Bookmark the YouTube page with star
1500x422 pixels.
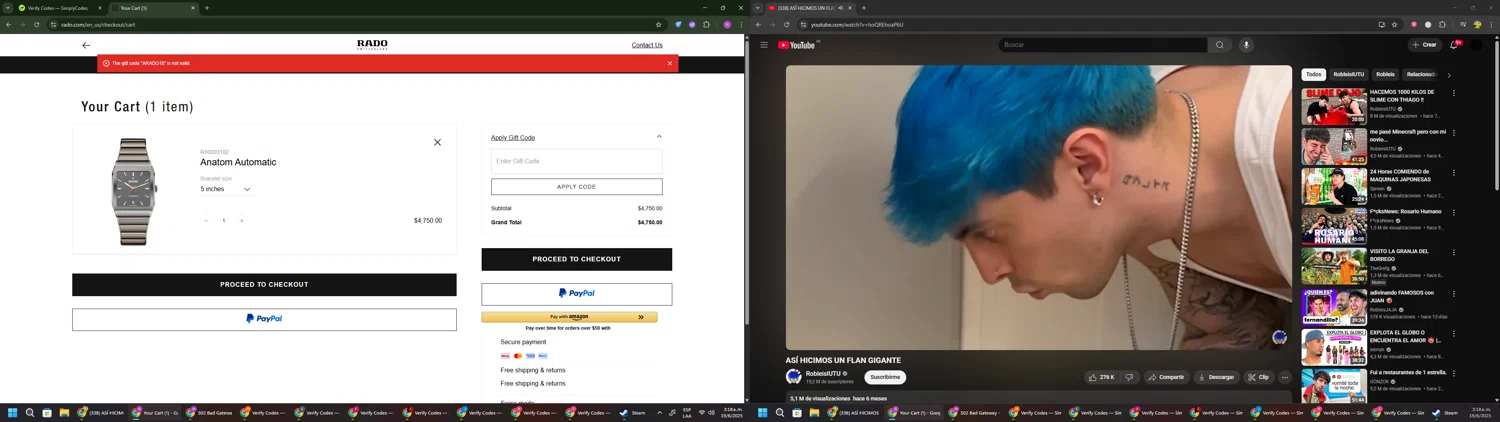coord(1394,24)
